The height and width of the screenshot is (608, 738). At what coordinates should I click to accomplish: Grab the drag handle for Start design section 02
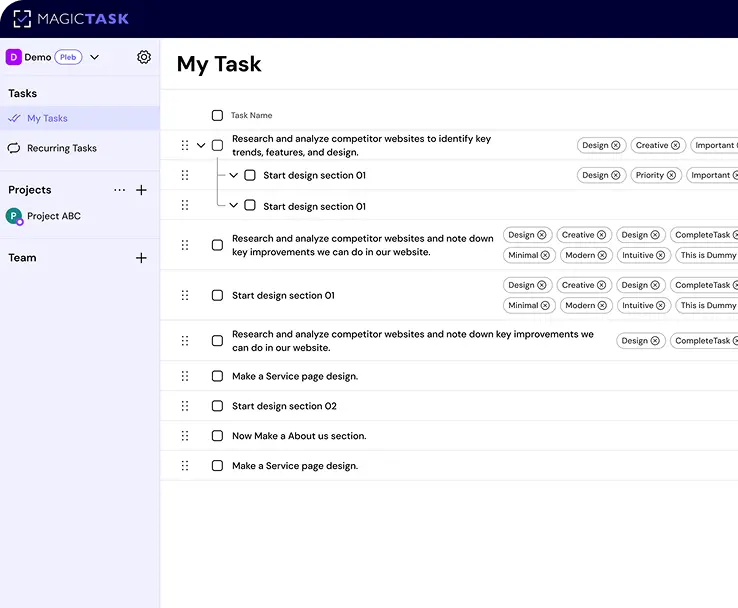click(x=185, y=406)
